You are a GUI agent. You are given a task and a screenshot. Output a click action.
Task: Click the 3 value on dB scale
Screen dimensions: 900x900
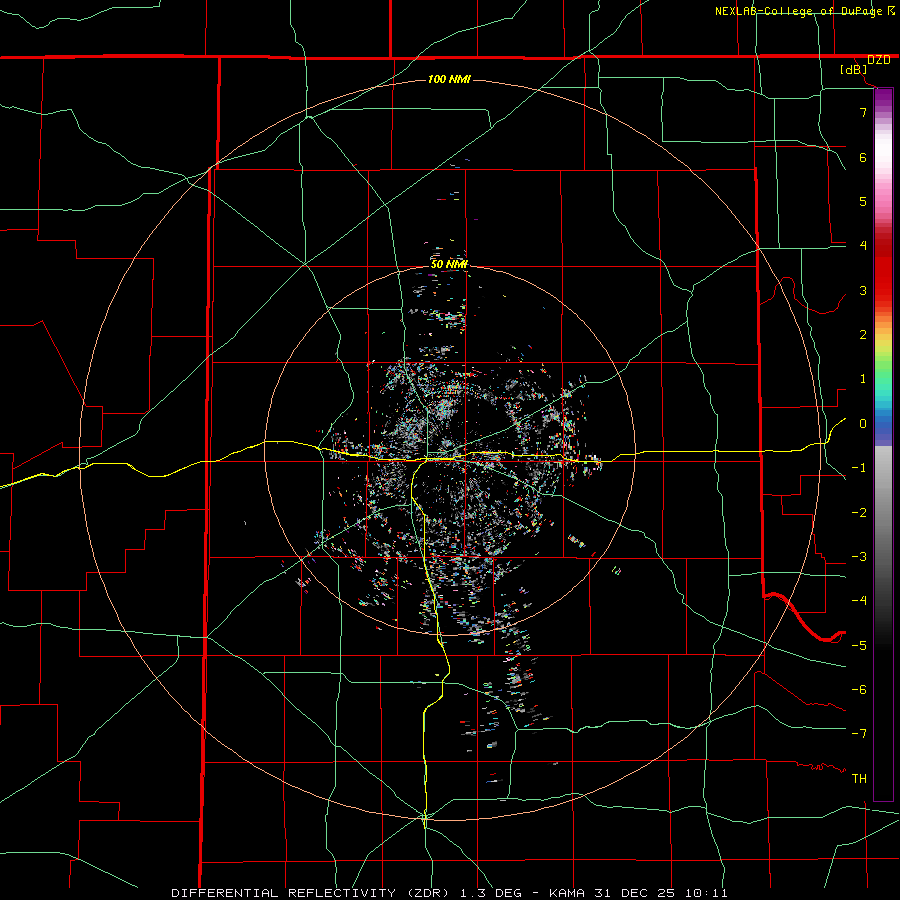click(863, 290)
